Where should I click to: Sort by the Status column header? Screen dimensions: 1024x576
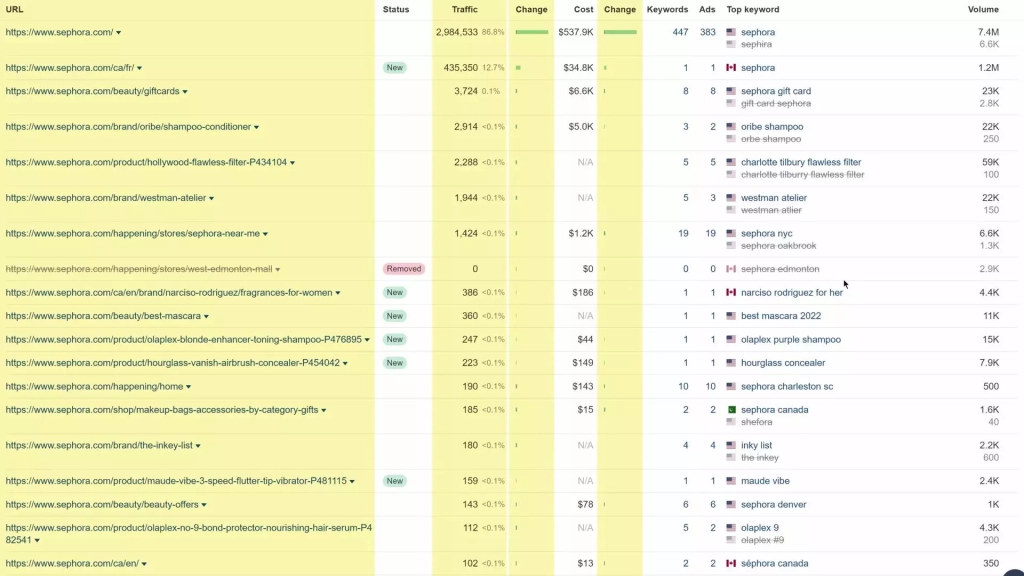tap(396, 9)
